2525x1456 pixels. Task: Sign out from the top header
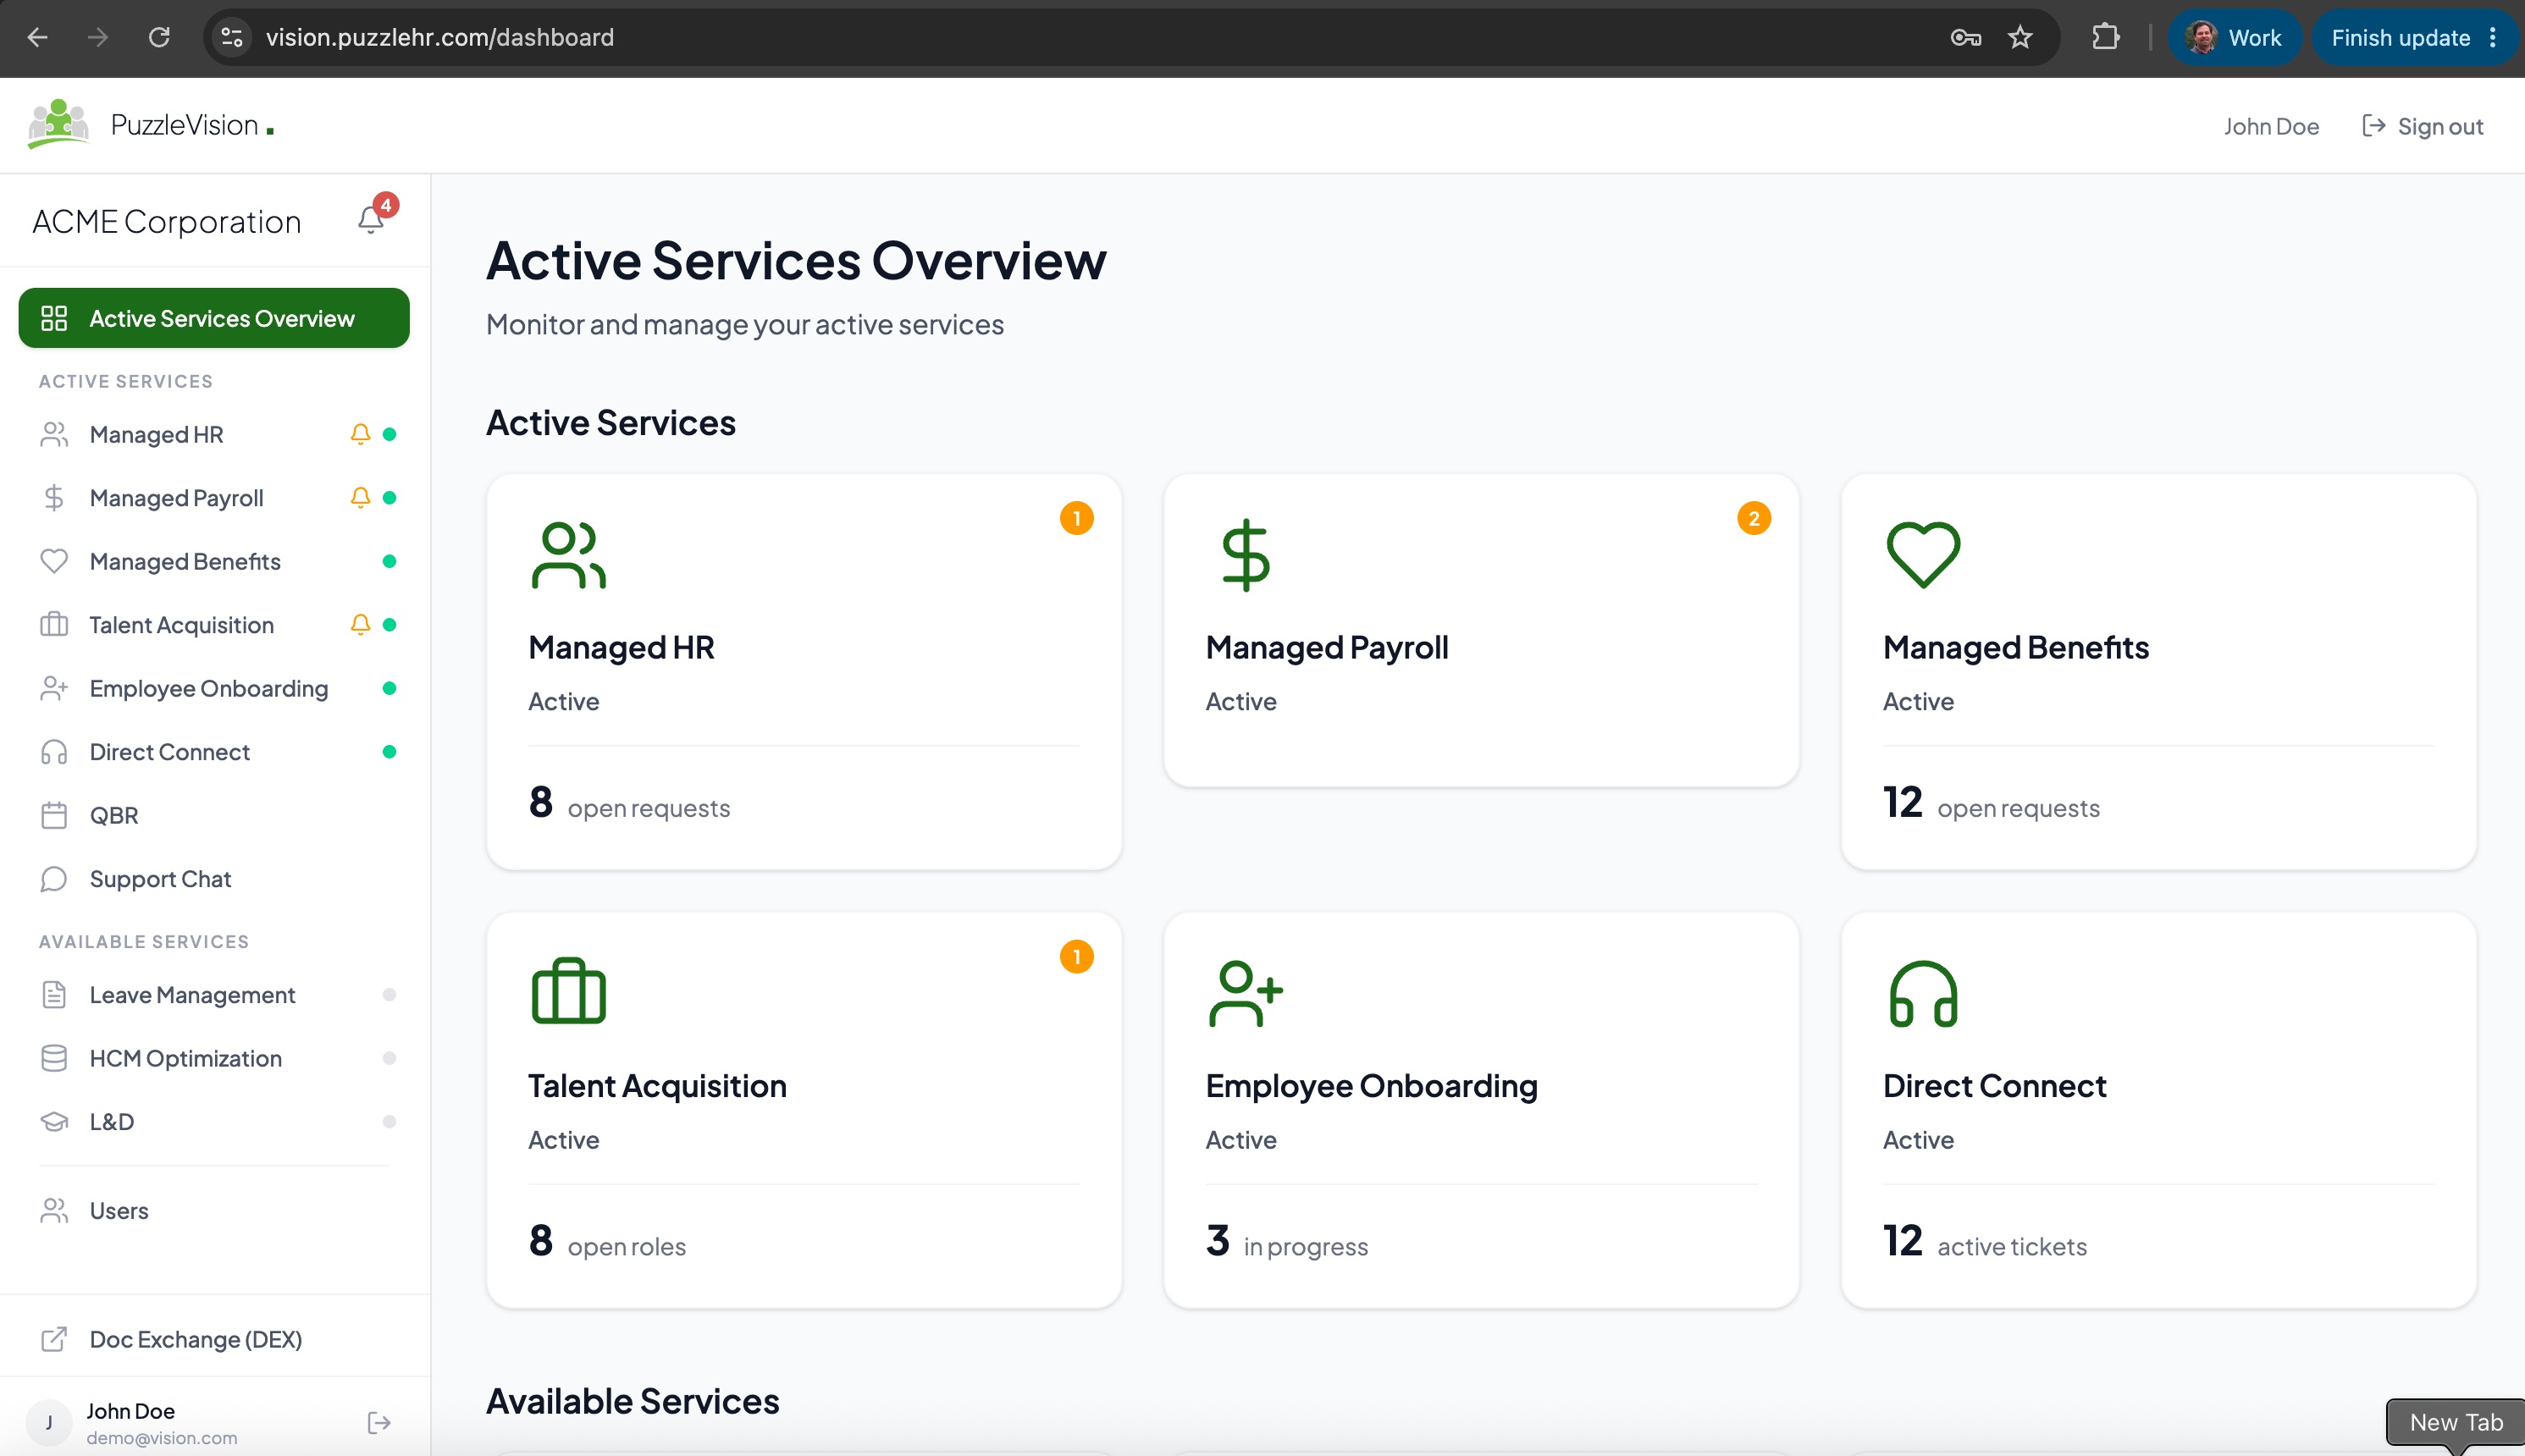(x=2422, y=126)
